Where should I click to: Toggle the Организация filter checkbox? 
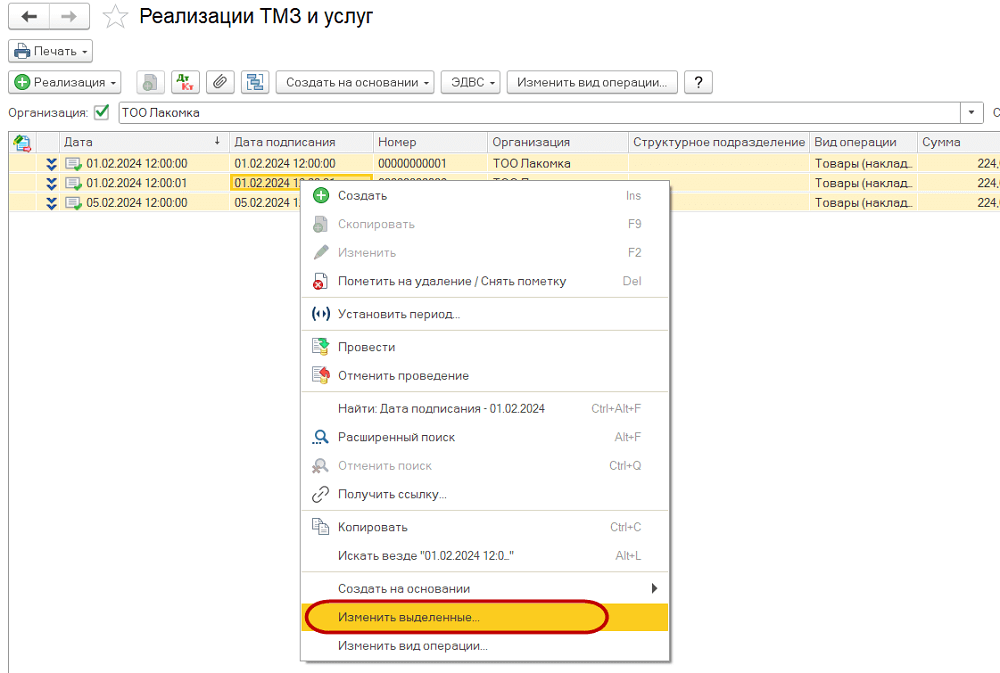[x=101, y=112]
